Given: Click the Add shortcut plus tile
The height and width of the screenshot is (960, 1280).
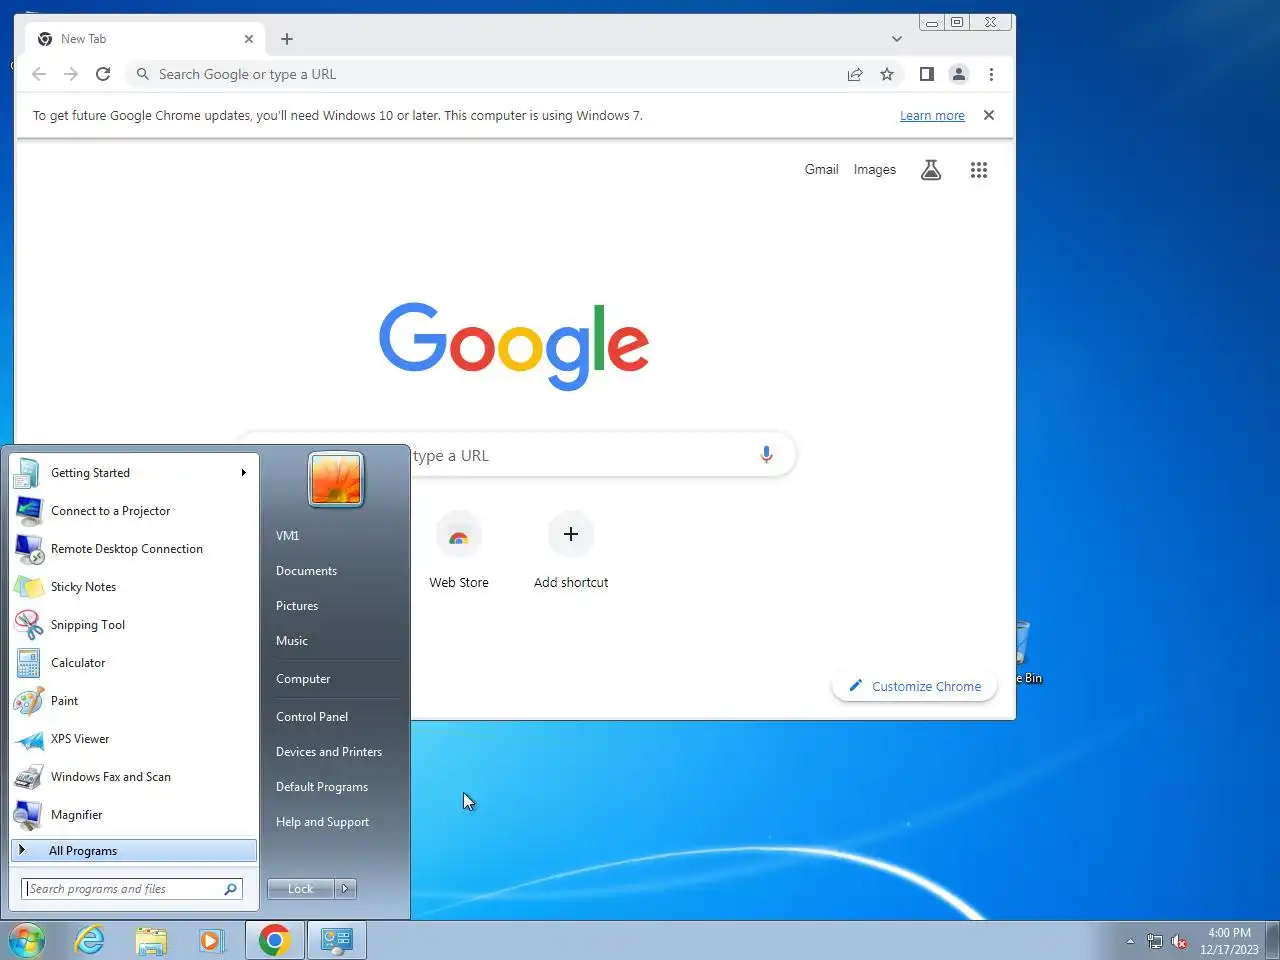Looking at the screenshot, I should (x=571, y=553).
